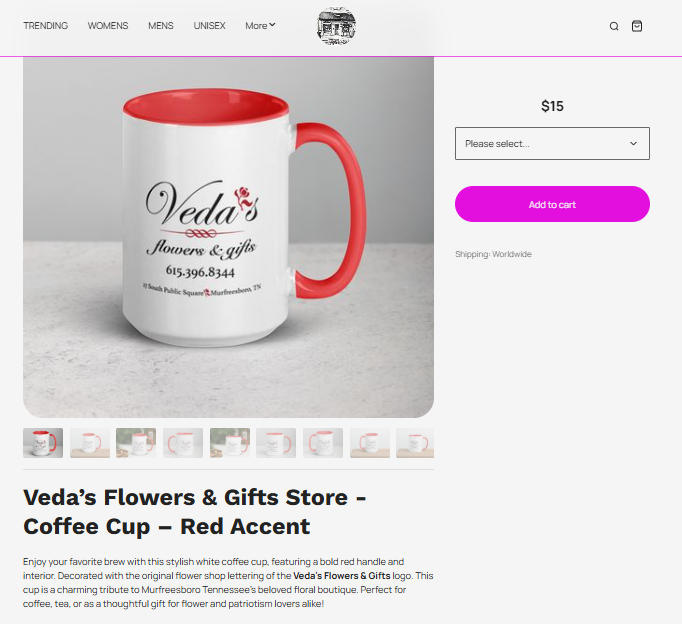
Task: Open the search icon in header
Action: 614,27
